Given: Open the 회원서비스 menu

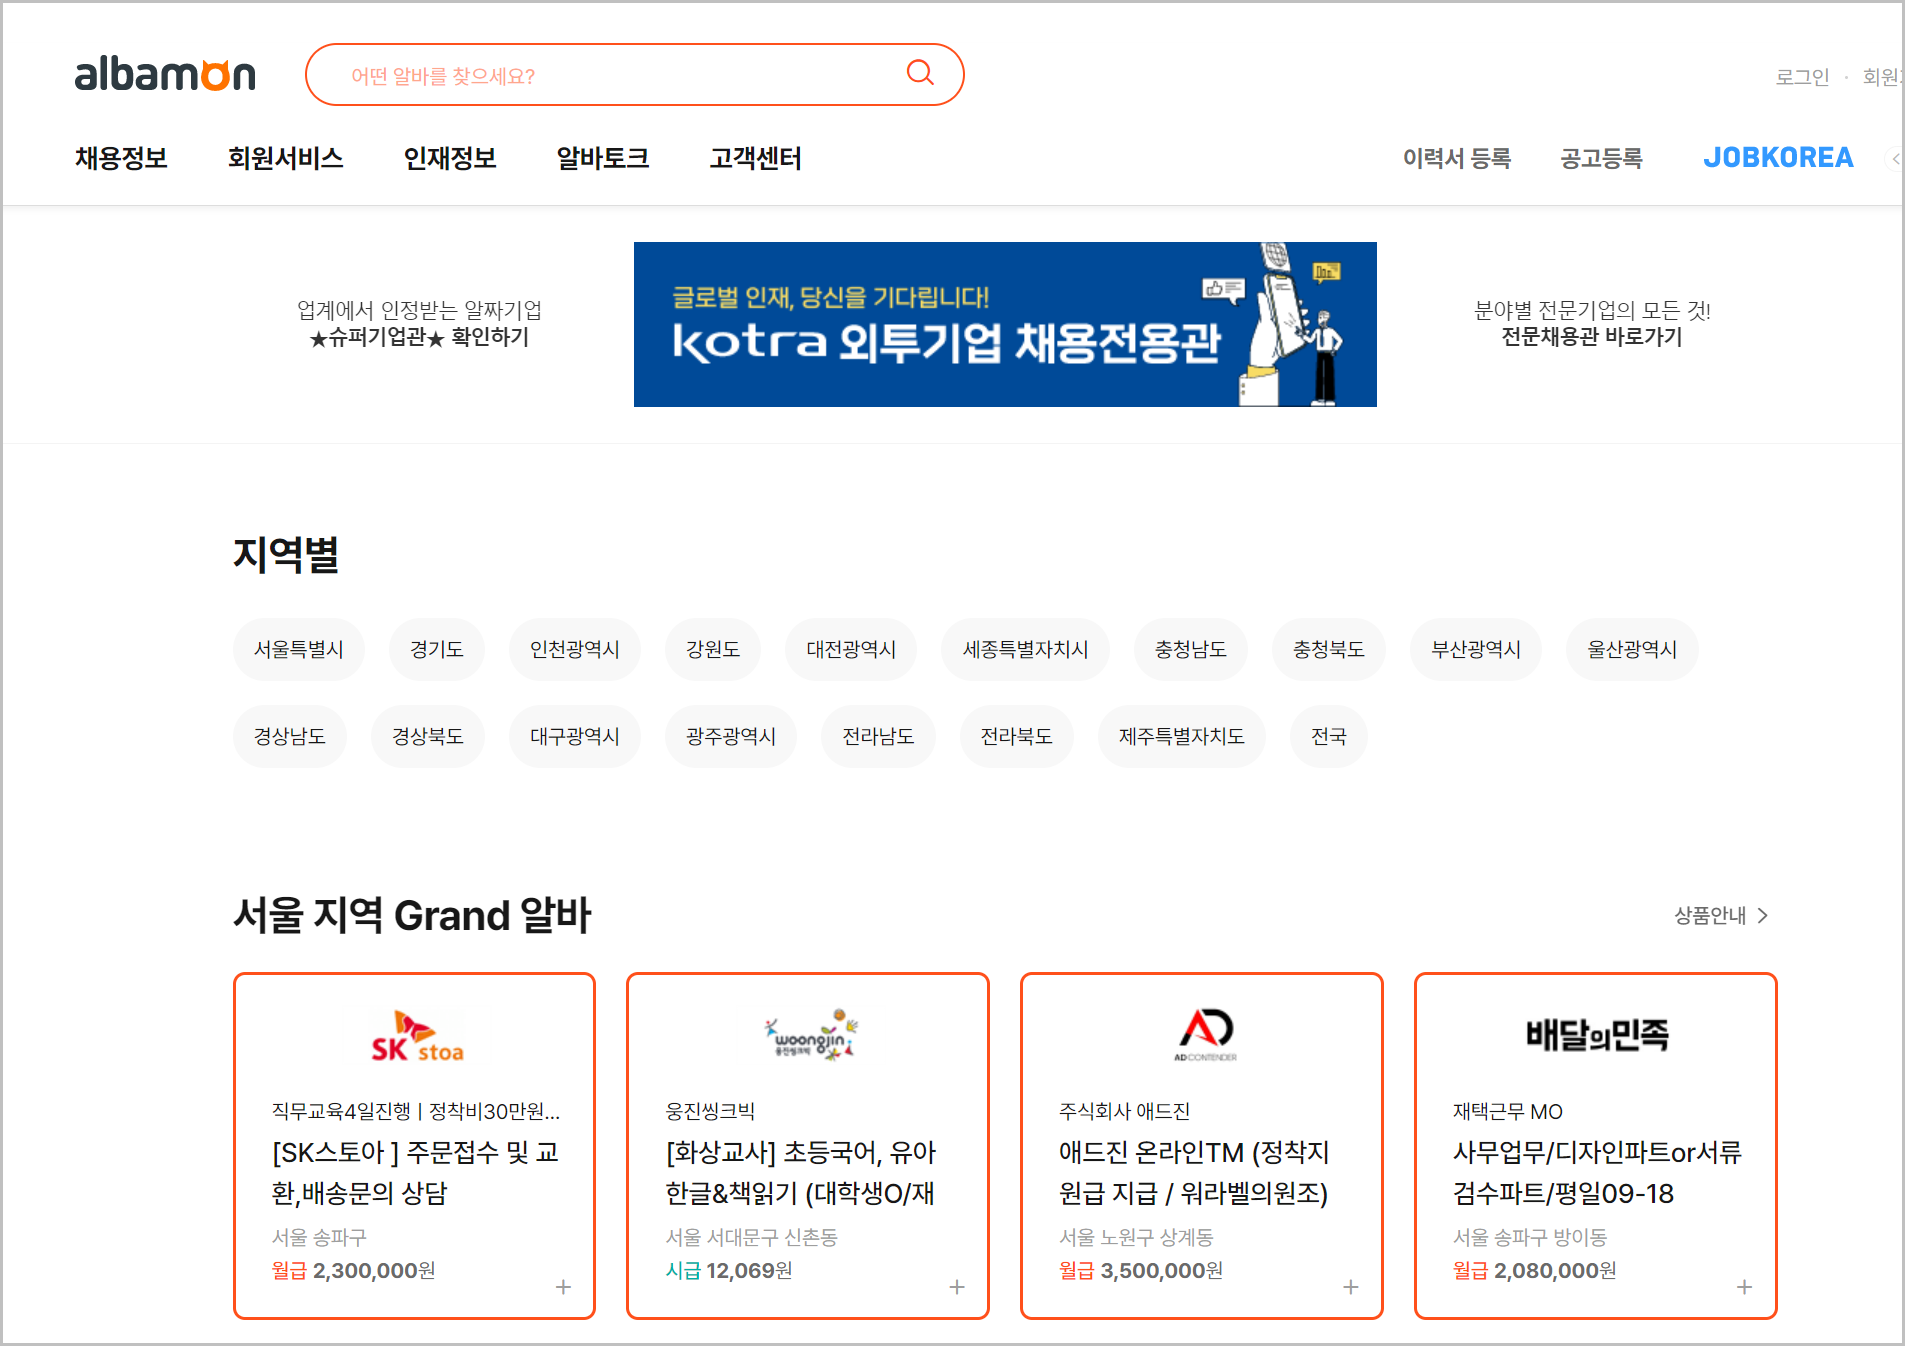Looking at the screenshot, I should coord(285,158).
